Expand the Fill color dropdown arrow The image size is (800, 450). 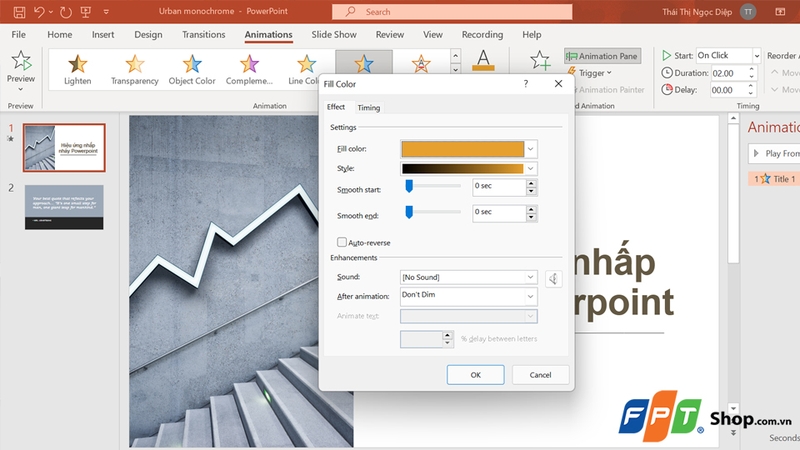[x=531, y=149]
